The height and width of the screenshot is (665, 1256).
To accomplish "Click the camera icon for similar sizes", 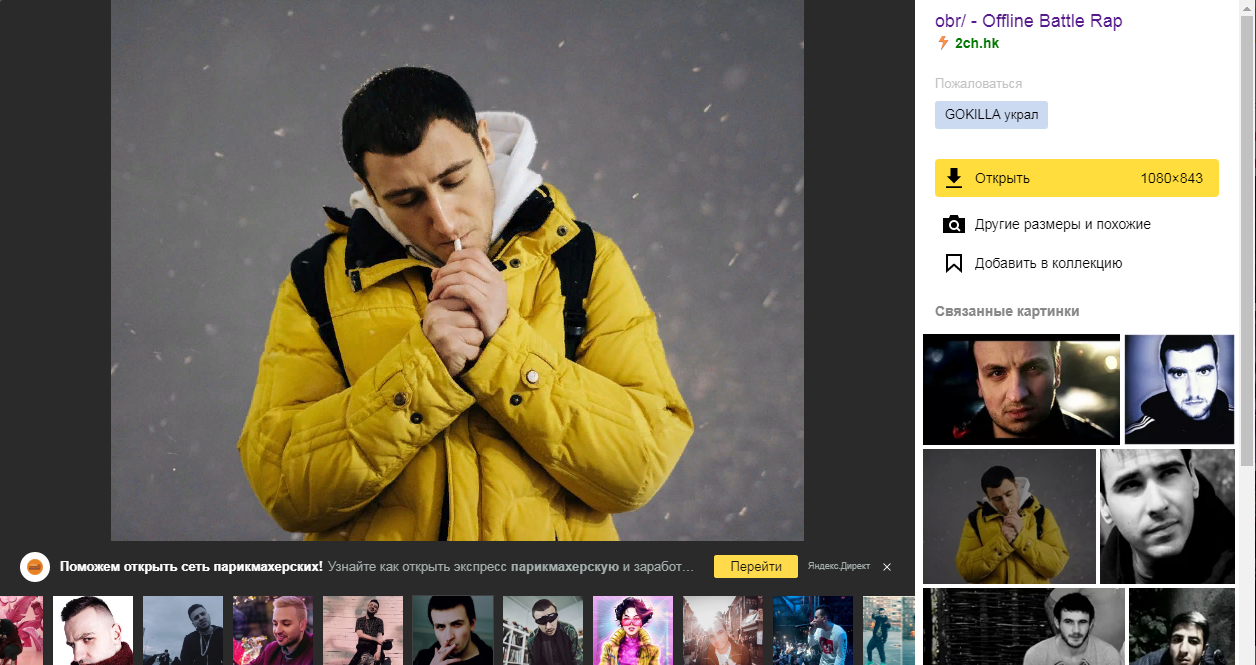I will pyautogui.click(x=954, y=224).
